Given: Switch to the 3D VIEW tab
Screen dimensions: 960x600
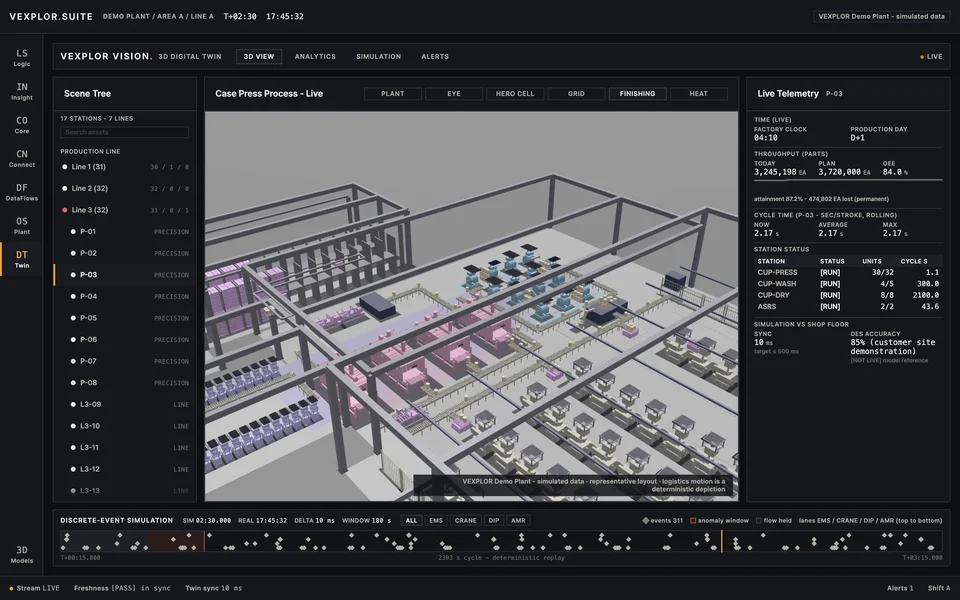Looking at the screenshot, I should (x=259, y=56).
